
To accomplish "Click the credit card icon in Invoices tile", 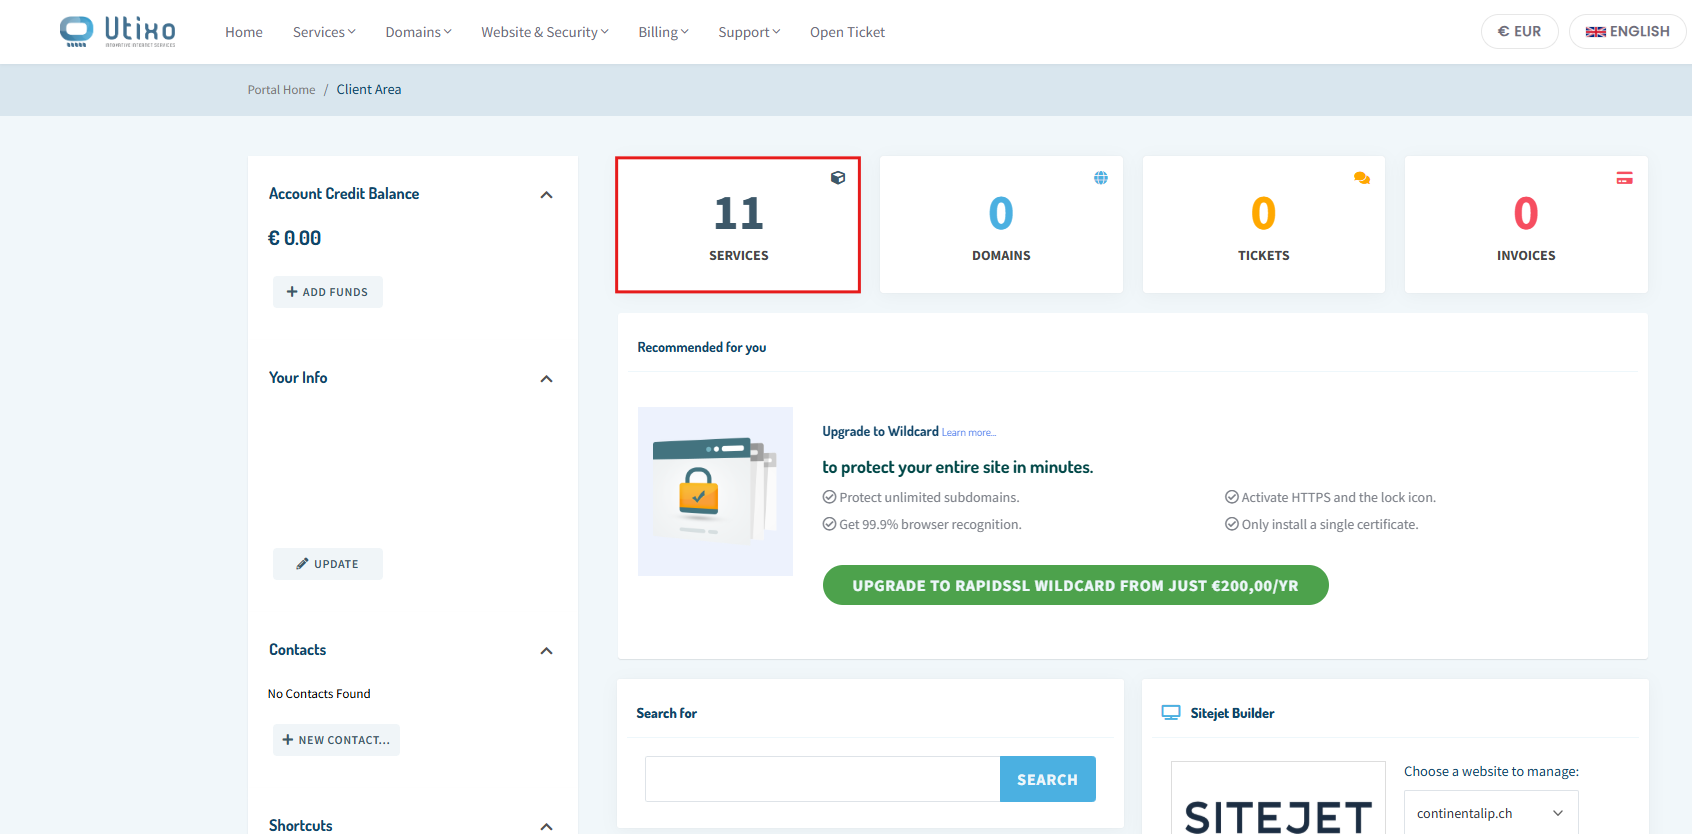I will 1624,178.
